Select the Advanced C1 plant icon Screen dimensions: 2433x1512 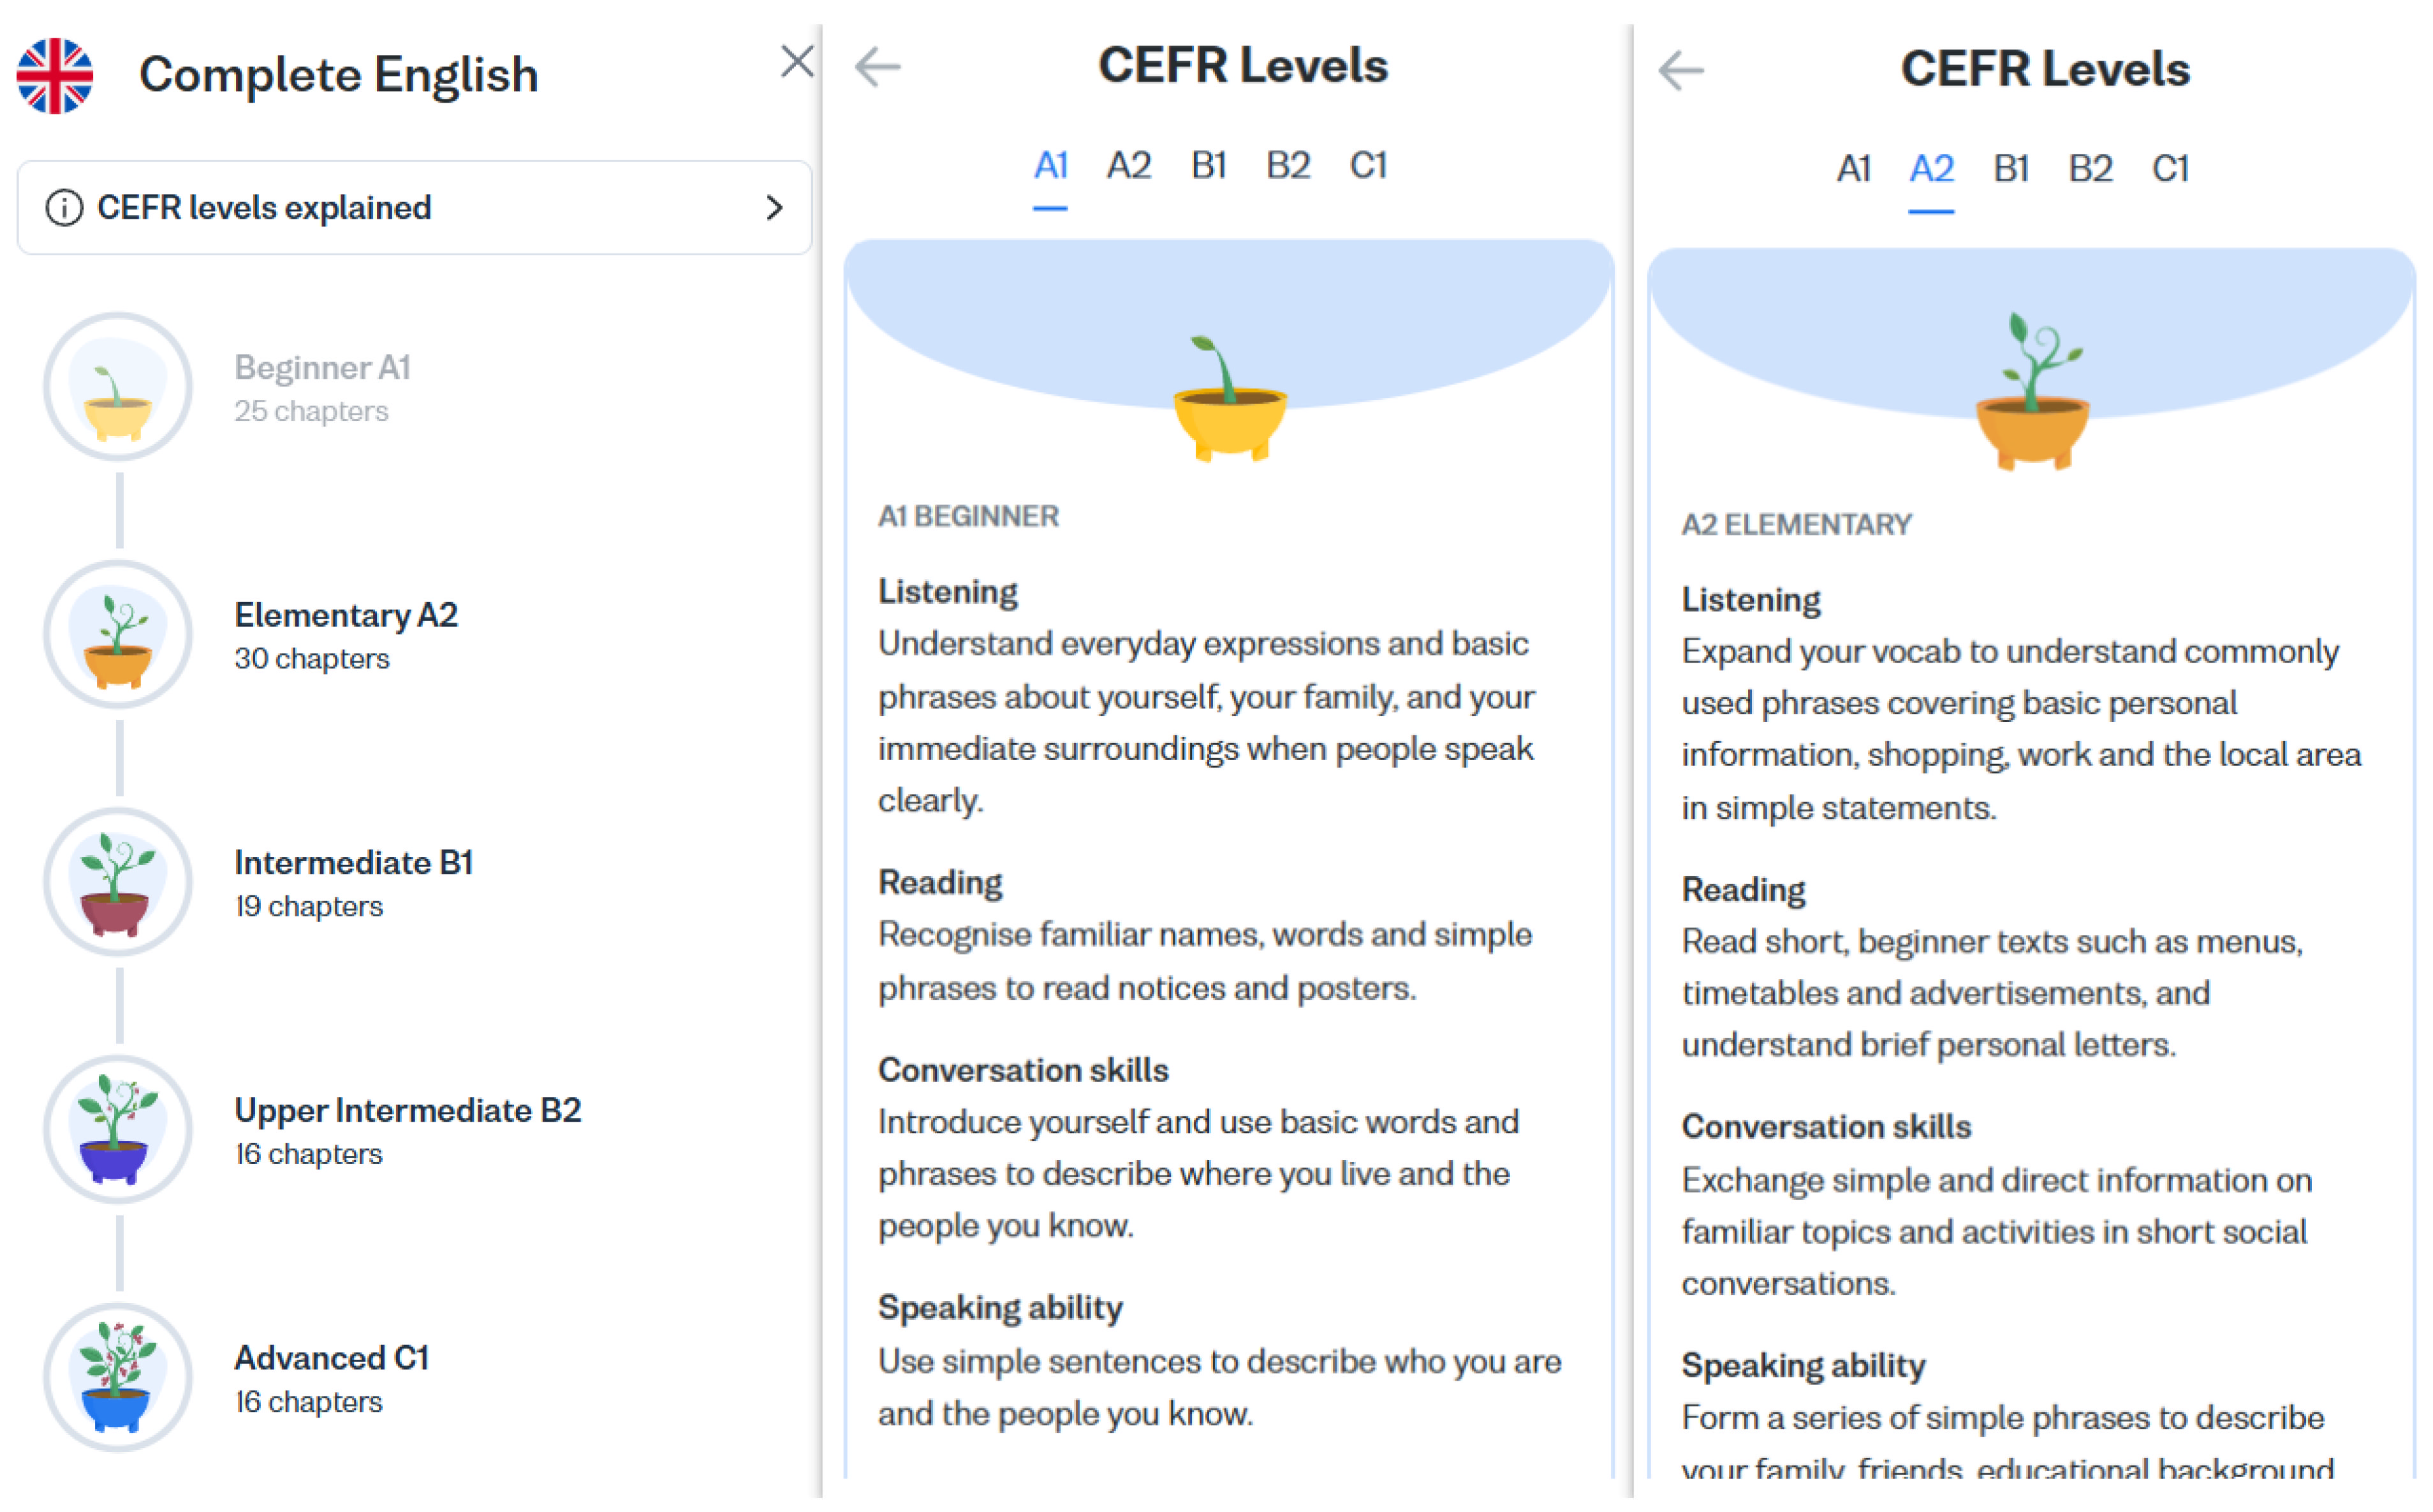point(118,1379)
